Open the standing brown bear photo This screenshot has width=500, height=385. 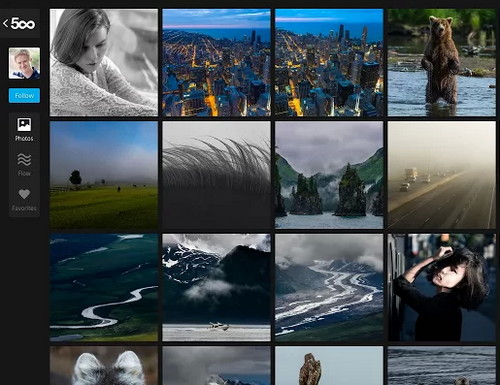(442, 63)
